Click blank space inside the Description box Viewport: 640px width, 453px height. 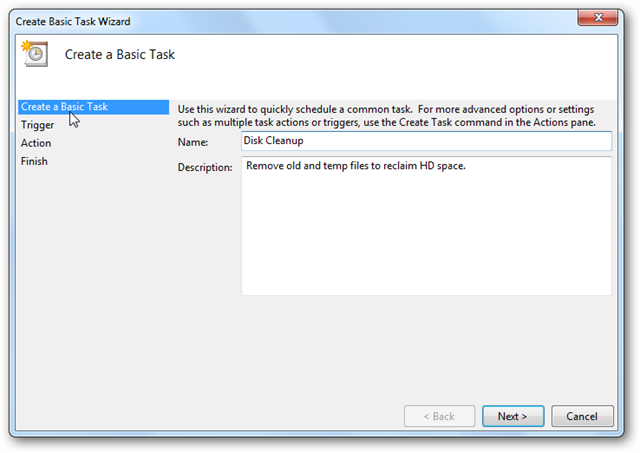pyautogui.click(x=426, y=237)
